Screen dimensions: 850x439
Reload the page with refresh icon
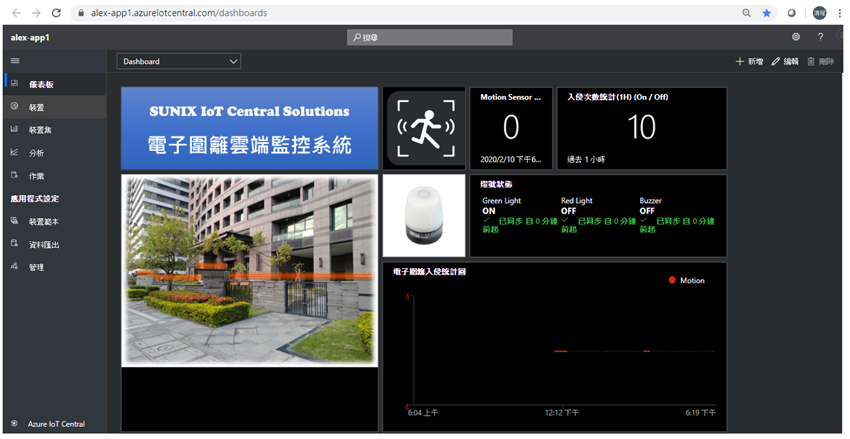click(56, 13)
